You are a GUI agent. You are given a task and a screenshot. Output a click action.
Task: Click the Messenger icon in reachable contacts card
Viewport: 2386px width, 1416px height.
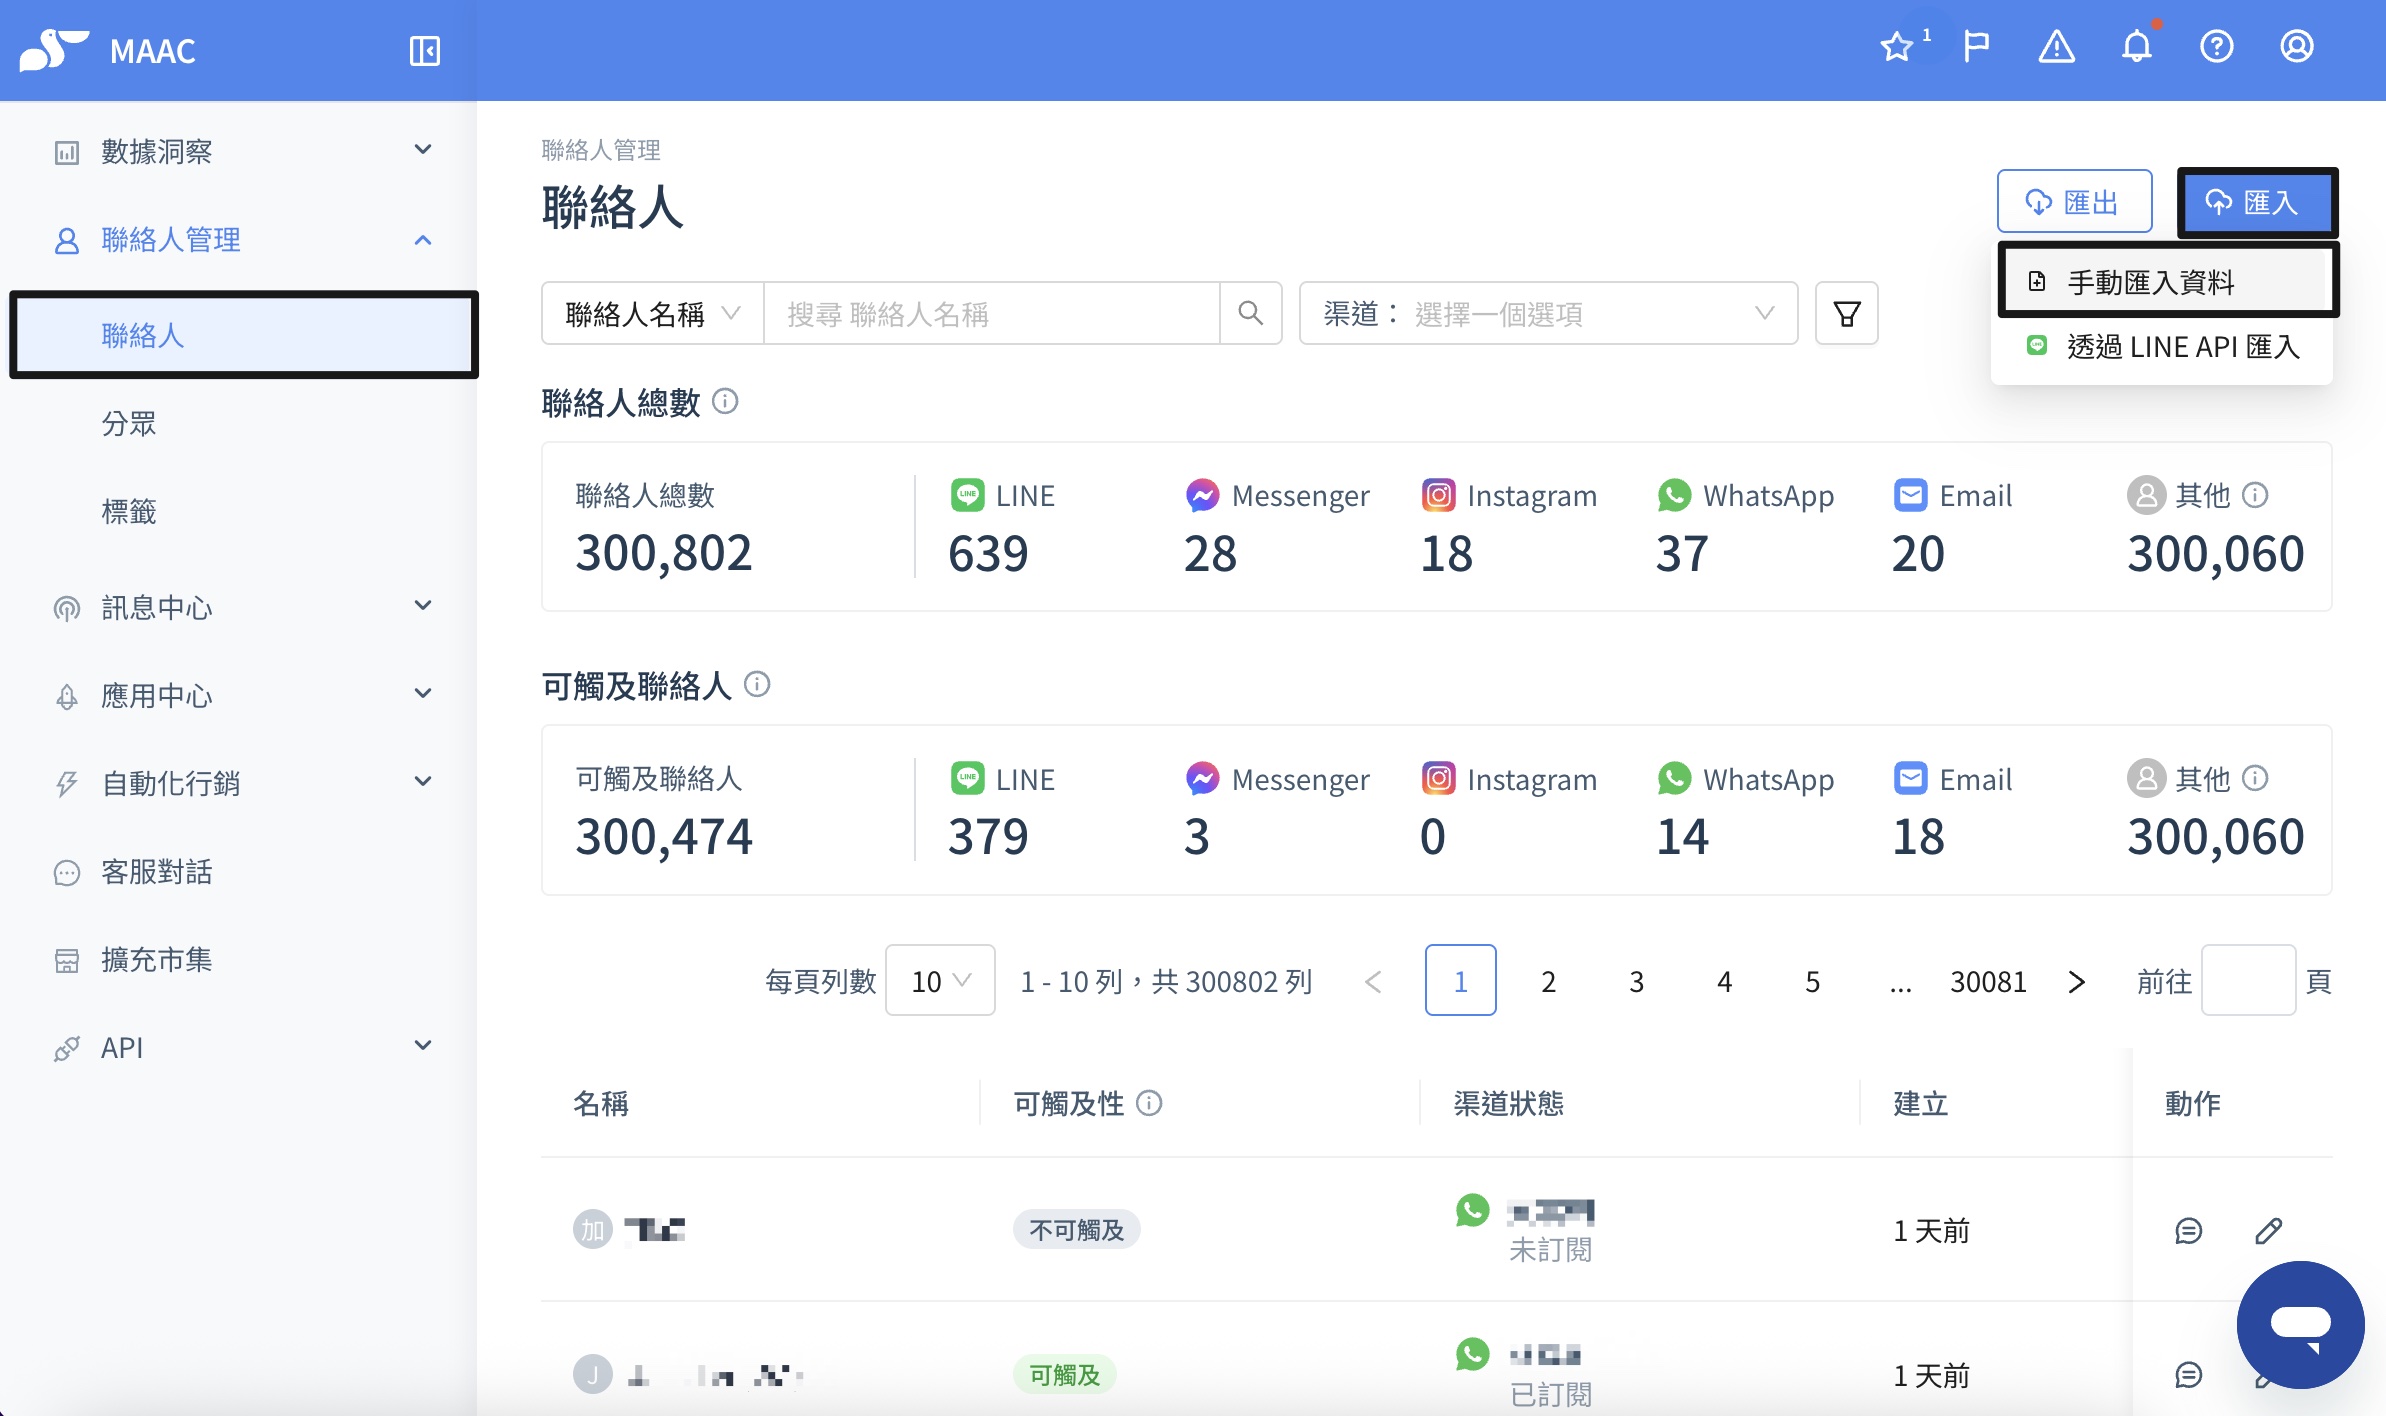pyautogui.click(x=1202, y=778)
